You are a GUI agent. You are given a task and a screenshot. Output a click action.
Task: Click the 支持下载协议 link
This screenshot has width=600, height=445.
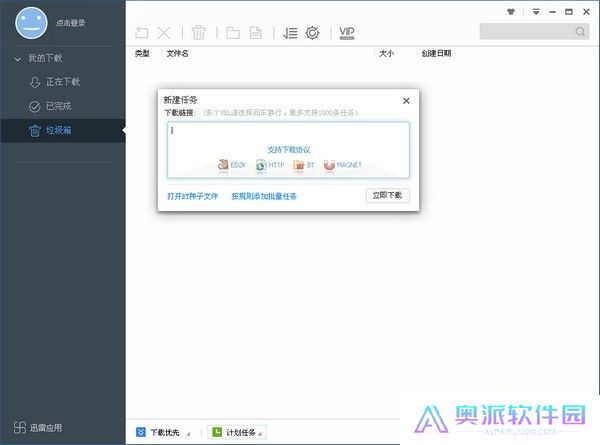tap(289, 150)
